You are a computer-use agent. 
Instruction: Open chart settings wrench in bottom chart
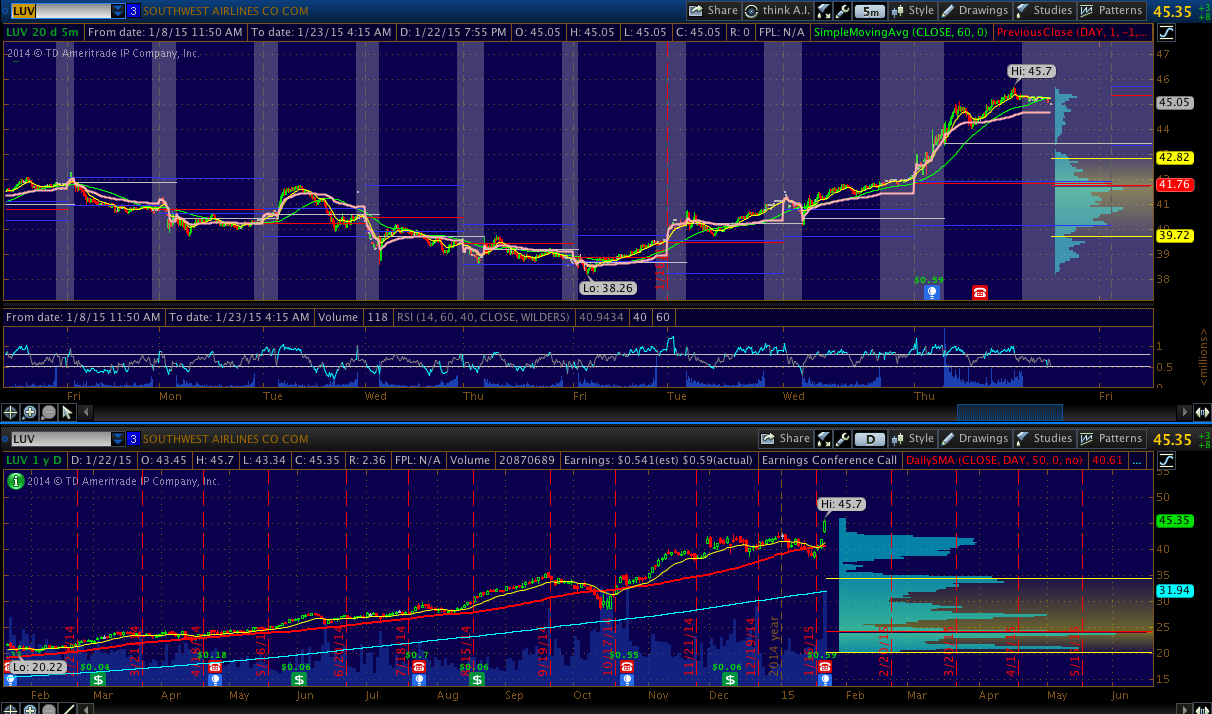coord(843,439)
